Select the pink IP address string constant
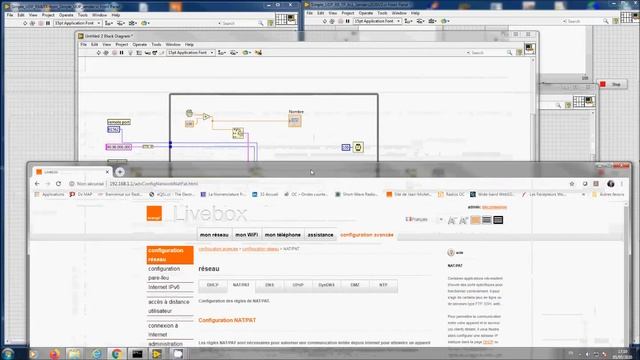This screenshot has width=640, height=360. click(x=119, y=147)
